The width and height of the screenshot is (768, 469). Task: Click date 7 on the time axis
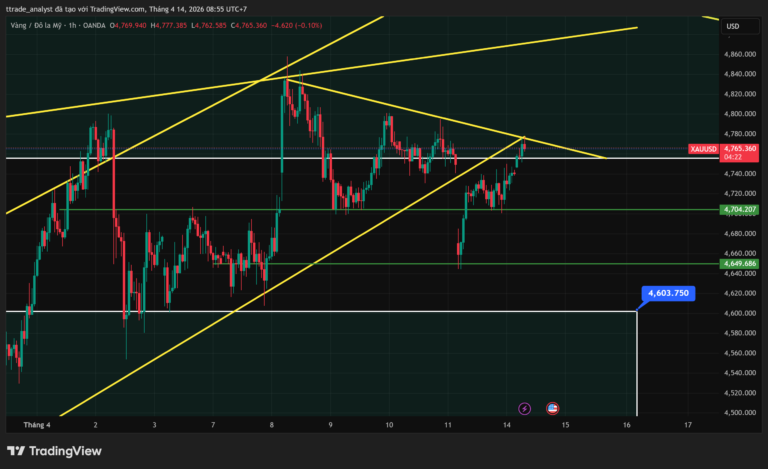(x=213, y=425)
